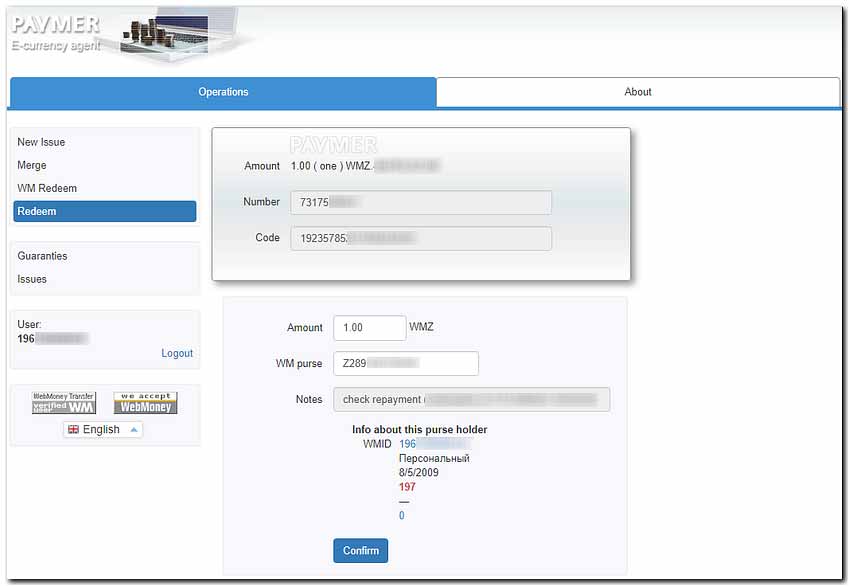Screen dimensions: 849x586
Task: Click the WebMoney Transfer verified badge
Action: [x=64, y=403]
